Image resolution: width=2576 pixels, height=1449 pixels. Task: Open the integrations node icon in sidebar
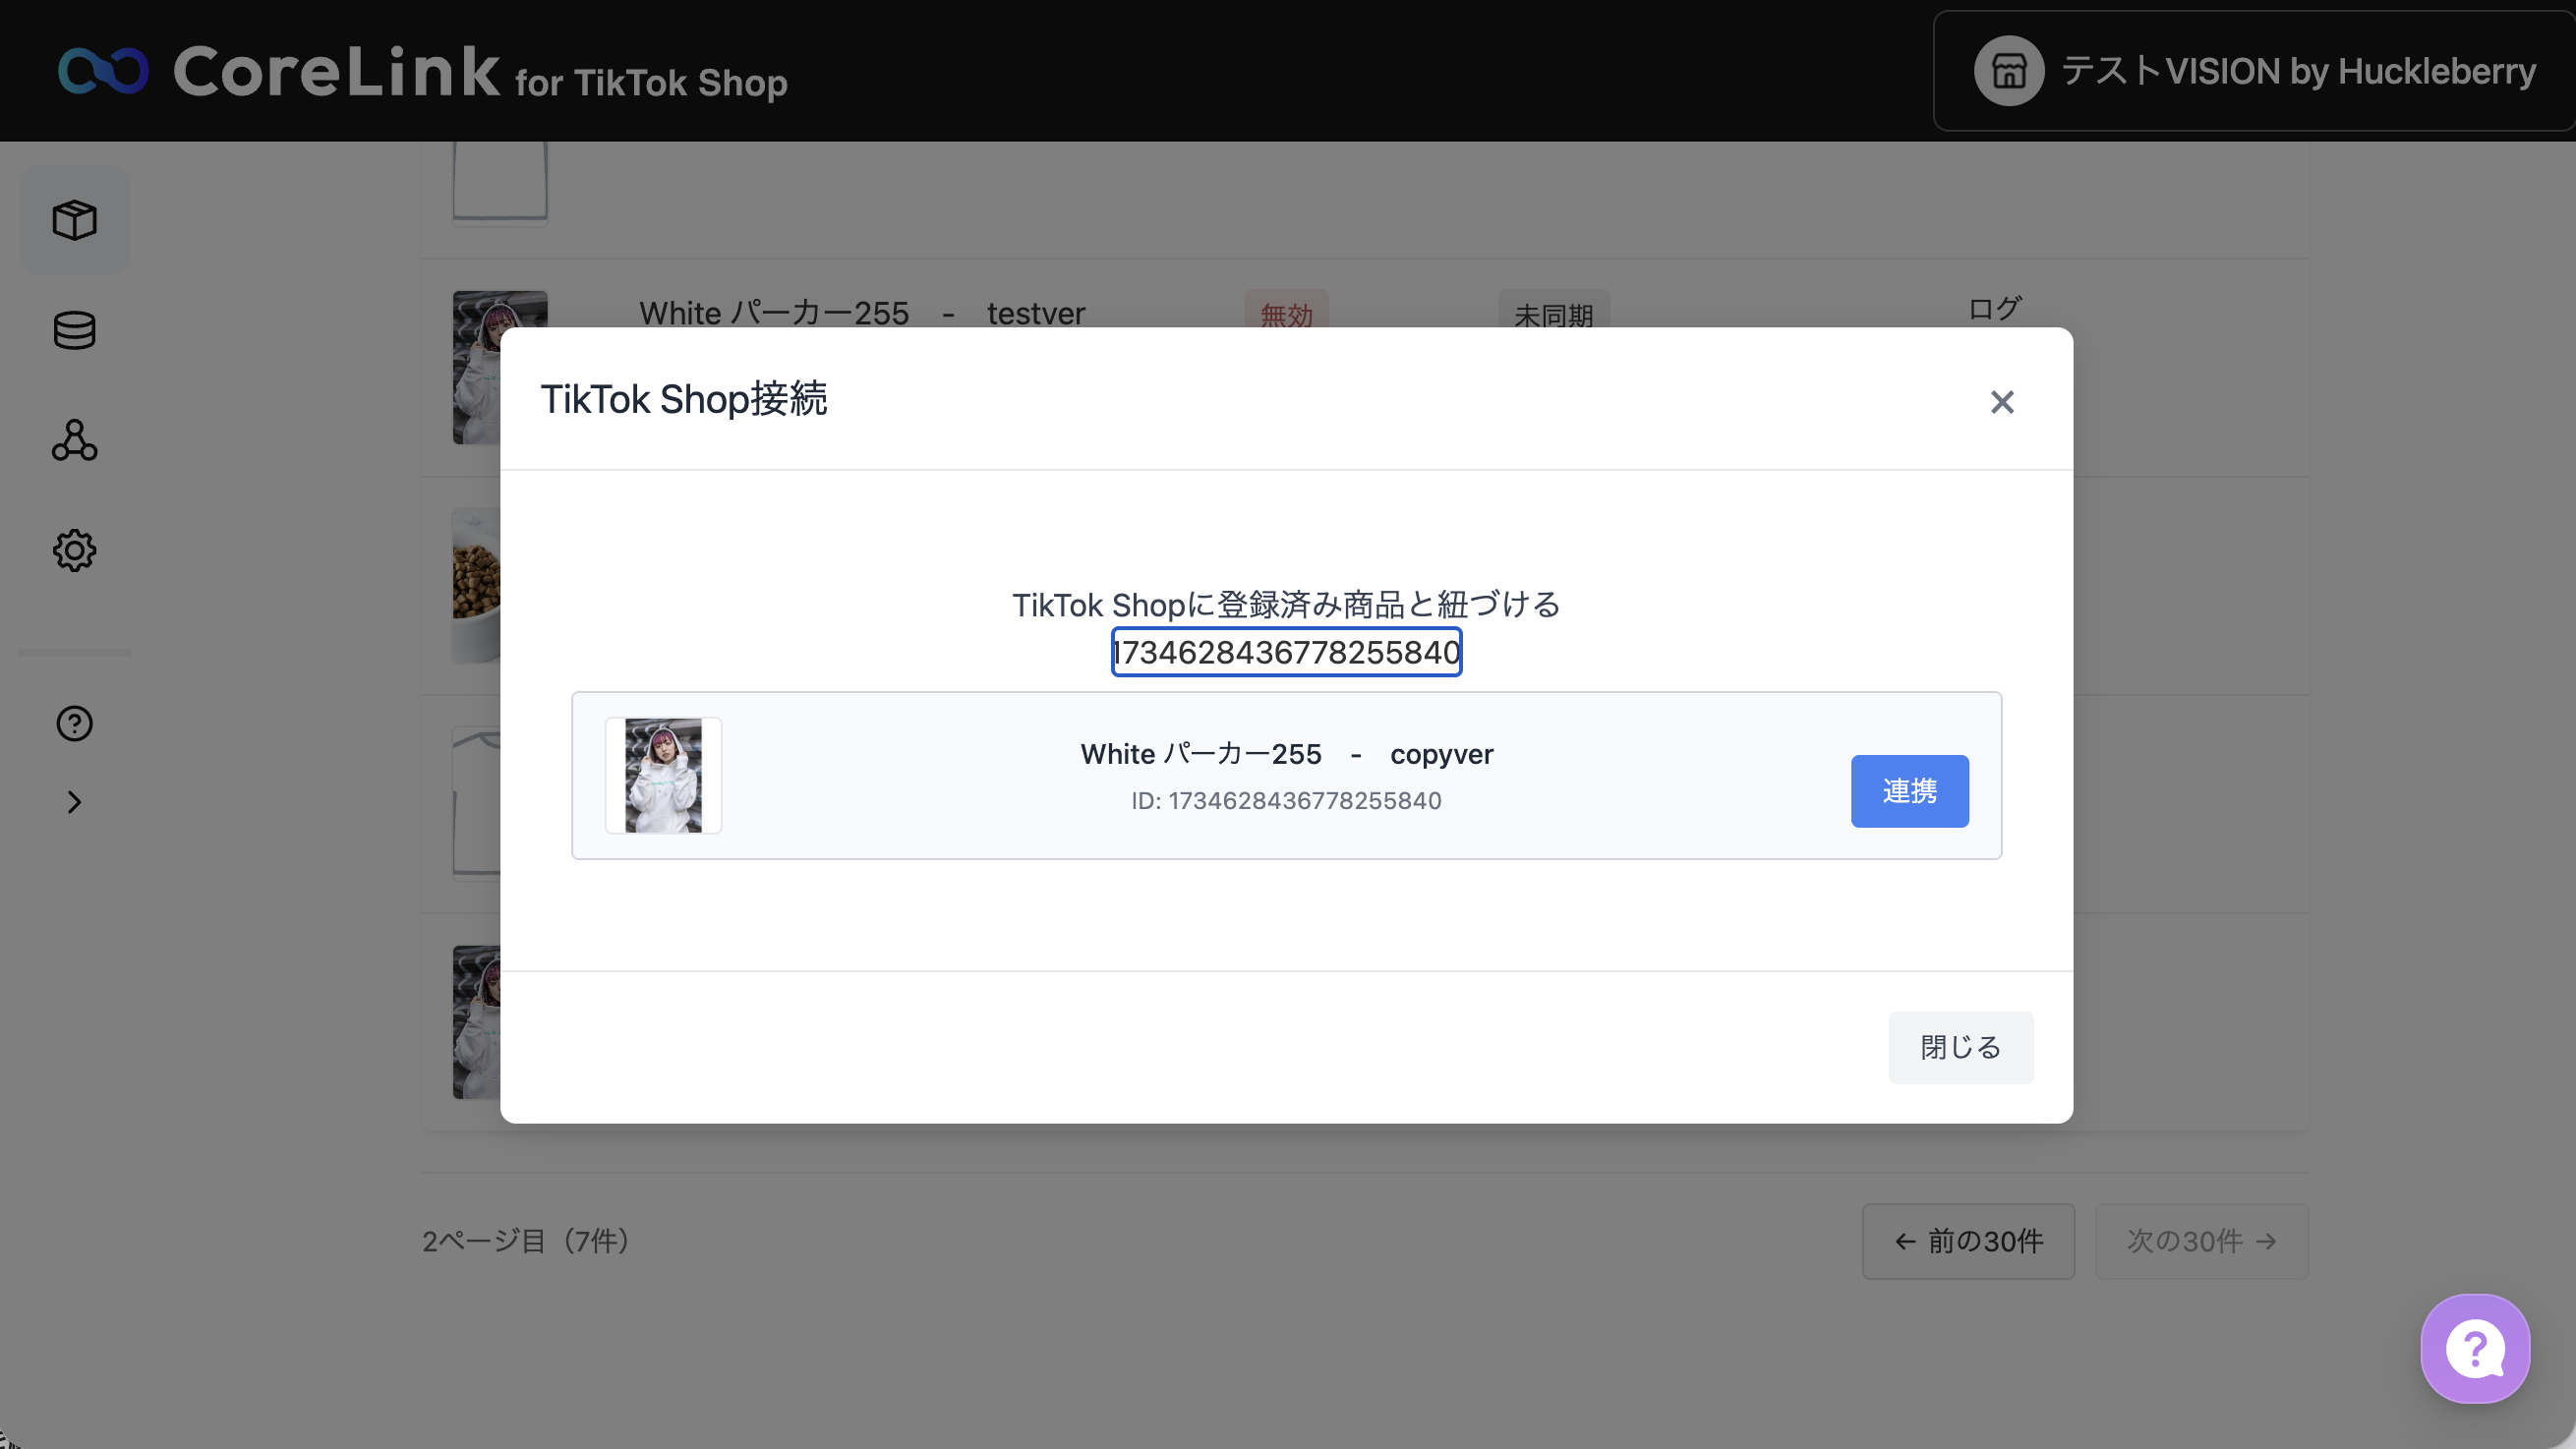point(74,440)
